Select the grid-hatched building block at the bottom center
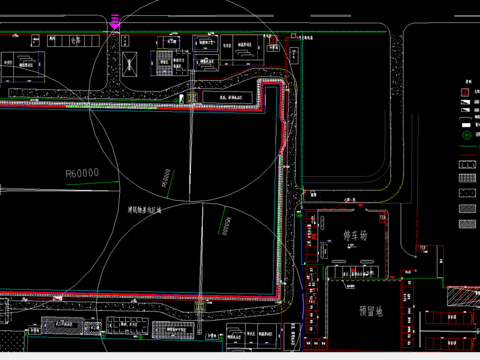This screenshot has width=480, height=360. coord(173,330)
